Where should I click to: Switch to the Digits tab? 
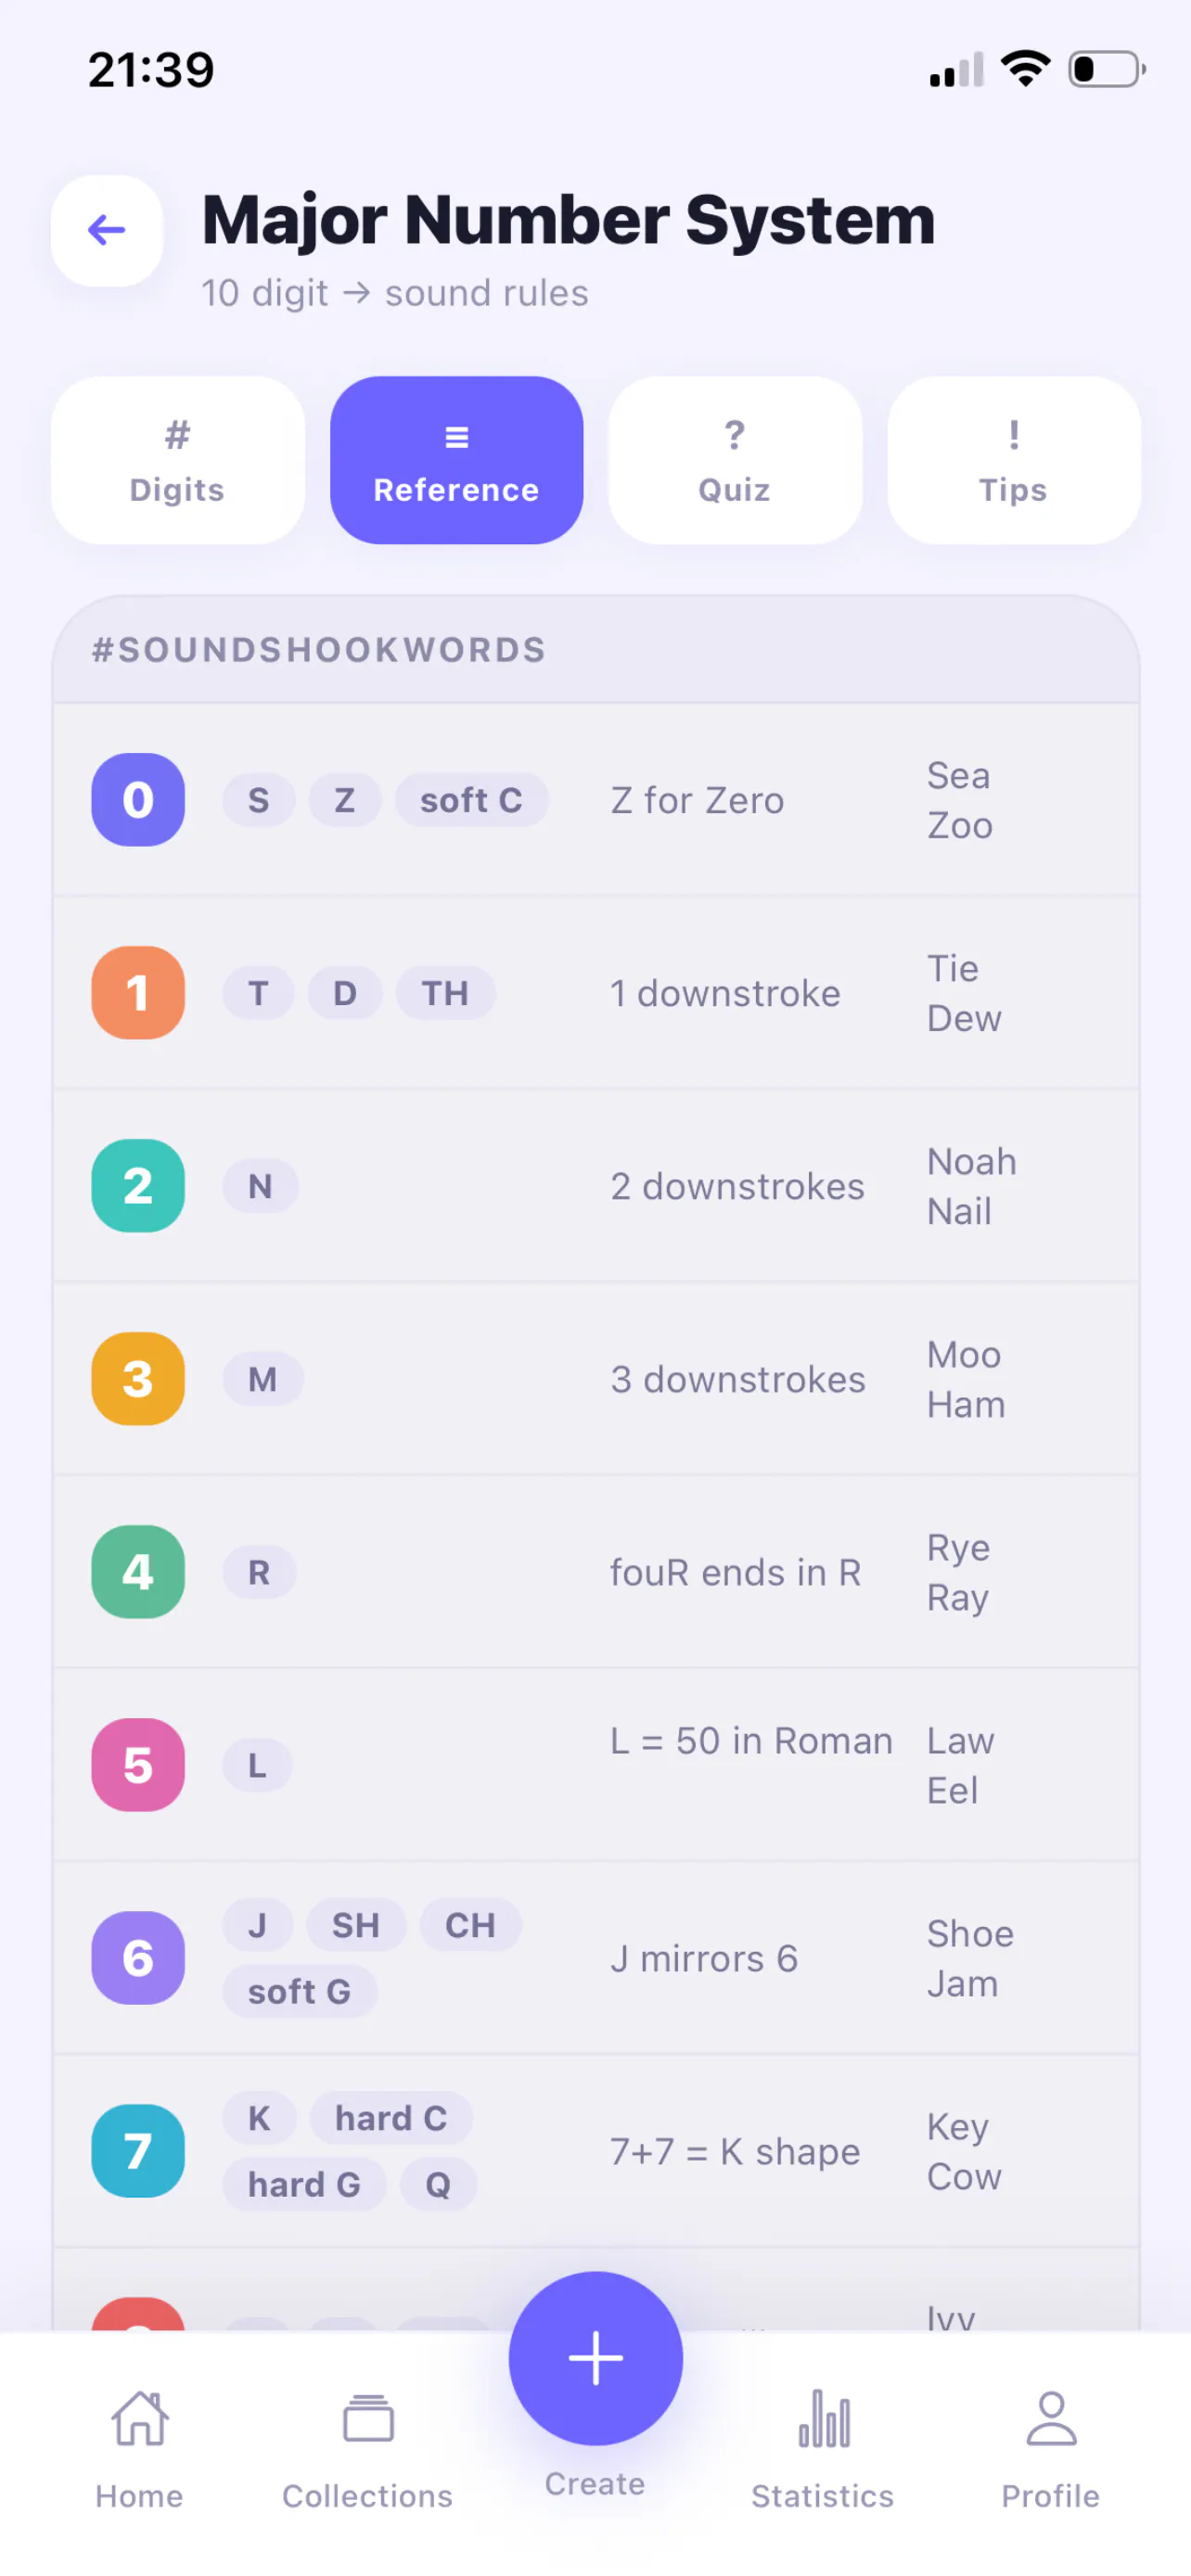click(178, 460)
